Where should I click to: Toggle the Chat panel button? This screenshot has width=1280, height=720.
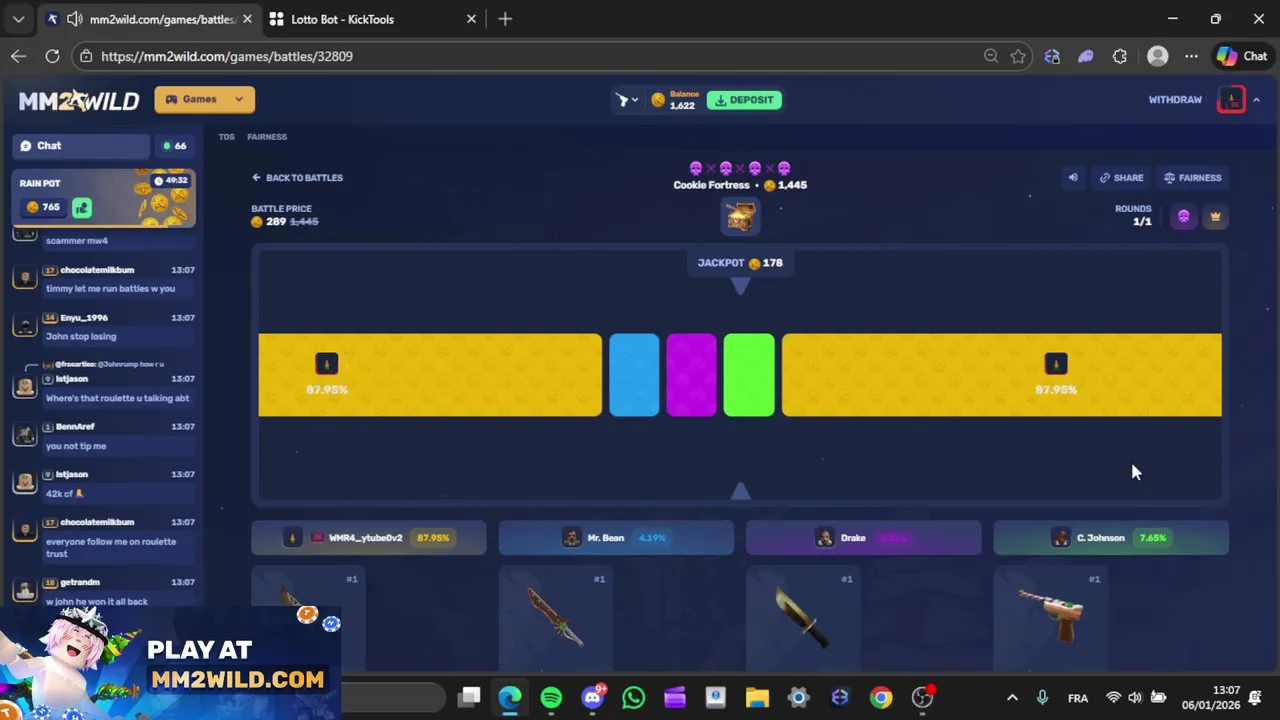click(80, 146)
